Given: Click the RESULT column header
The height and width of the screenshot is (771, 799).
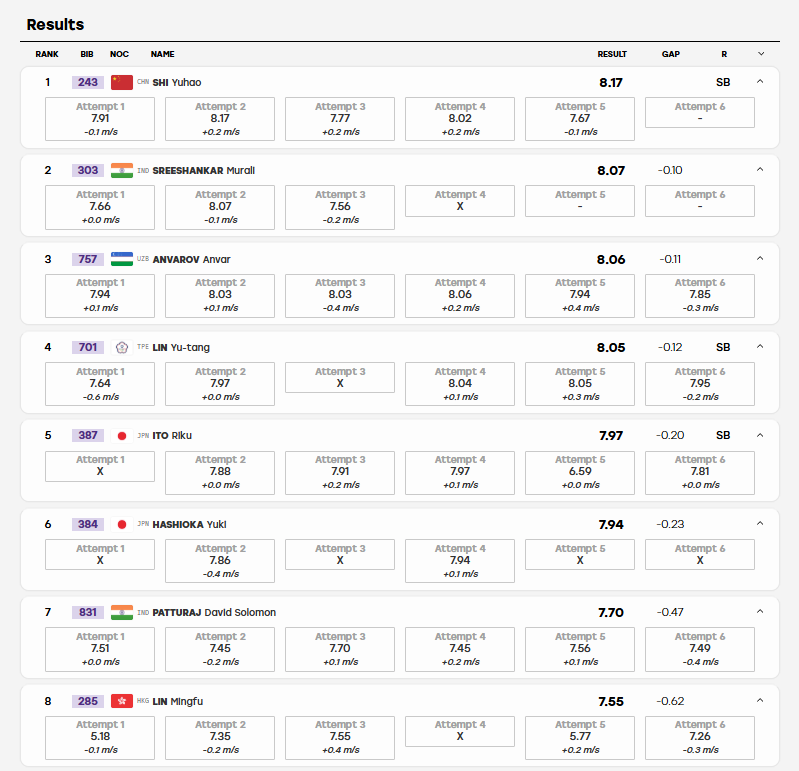Looking at the screenshot, I should [612, 54].
